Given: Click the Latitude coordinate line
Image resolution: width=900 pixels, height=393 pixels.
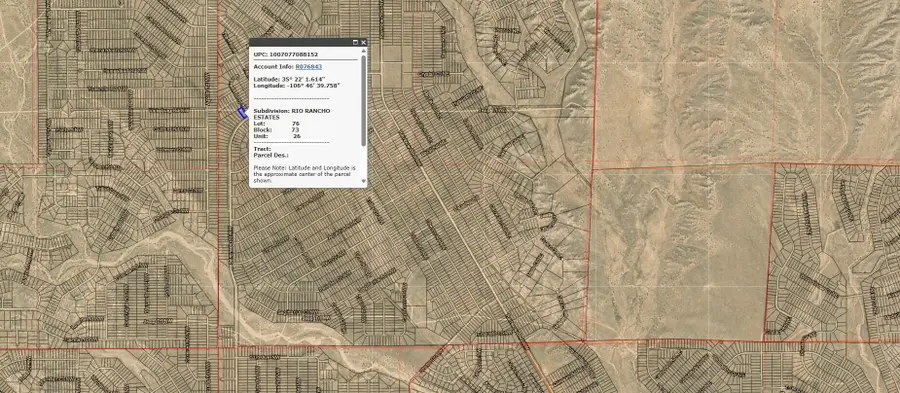Looking at the screenshot, I should click(x=289, y=79).
